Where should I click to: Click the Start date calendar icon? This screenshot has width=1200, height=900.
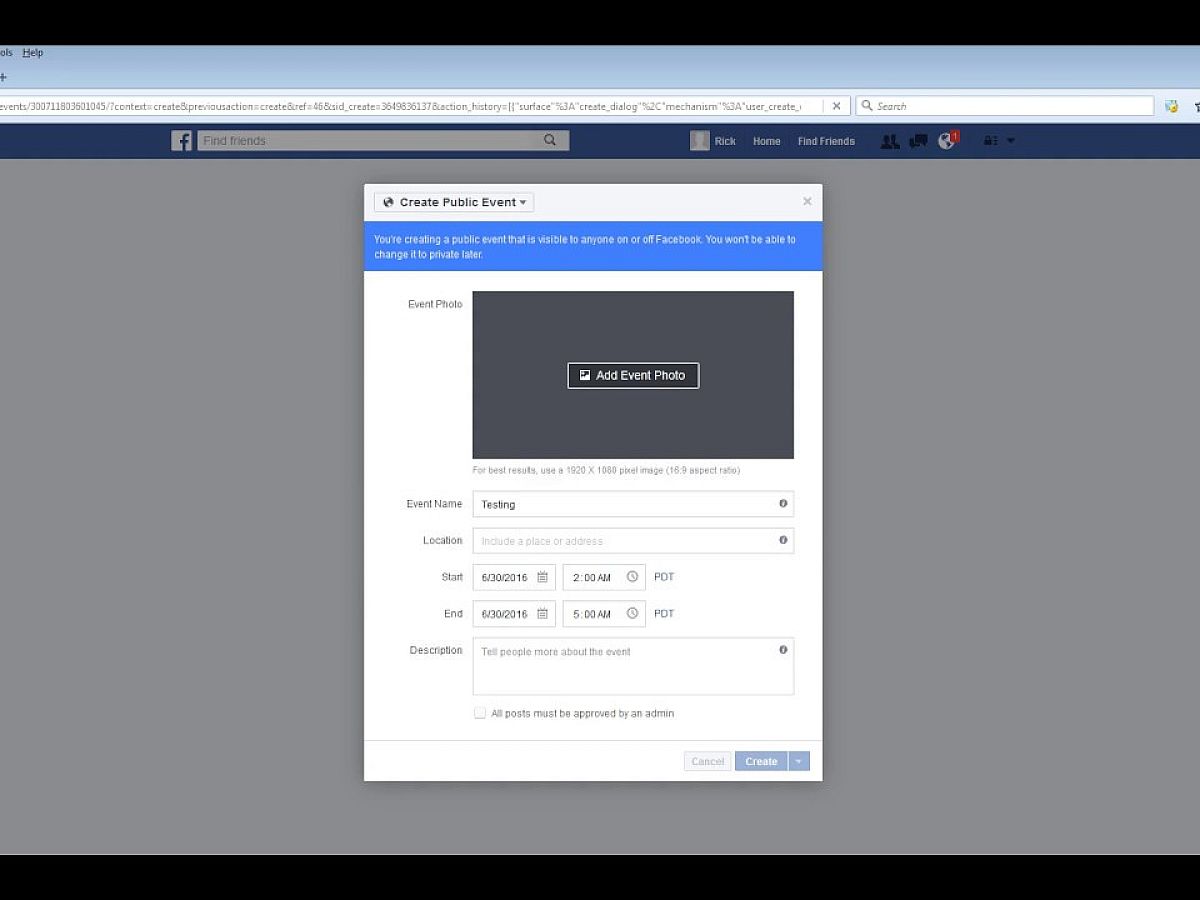pyautogui.click(x=542, y=577)
